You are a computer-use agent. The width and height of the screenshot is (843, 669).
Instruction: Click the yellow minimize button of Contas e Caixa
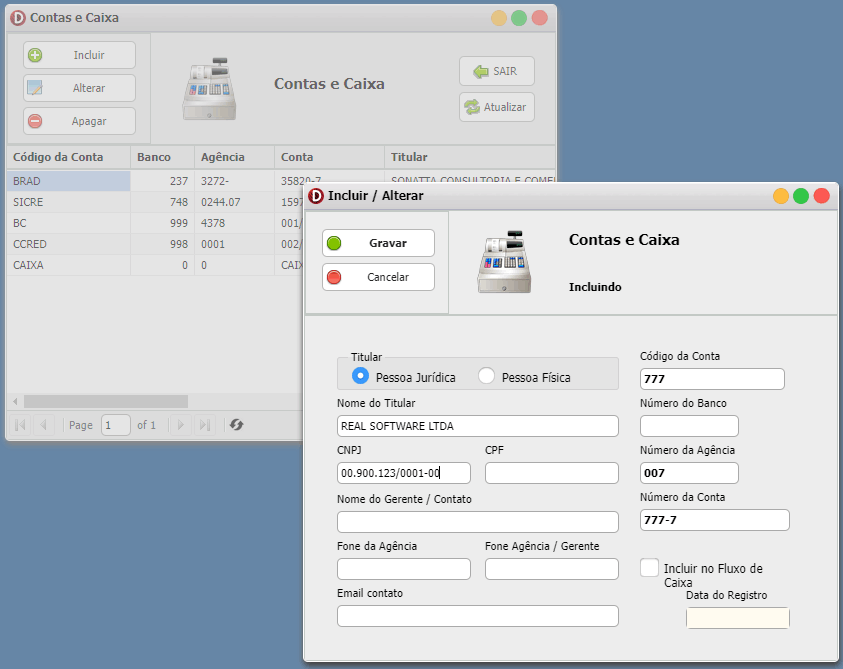(x=499, y=18)
